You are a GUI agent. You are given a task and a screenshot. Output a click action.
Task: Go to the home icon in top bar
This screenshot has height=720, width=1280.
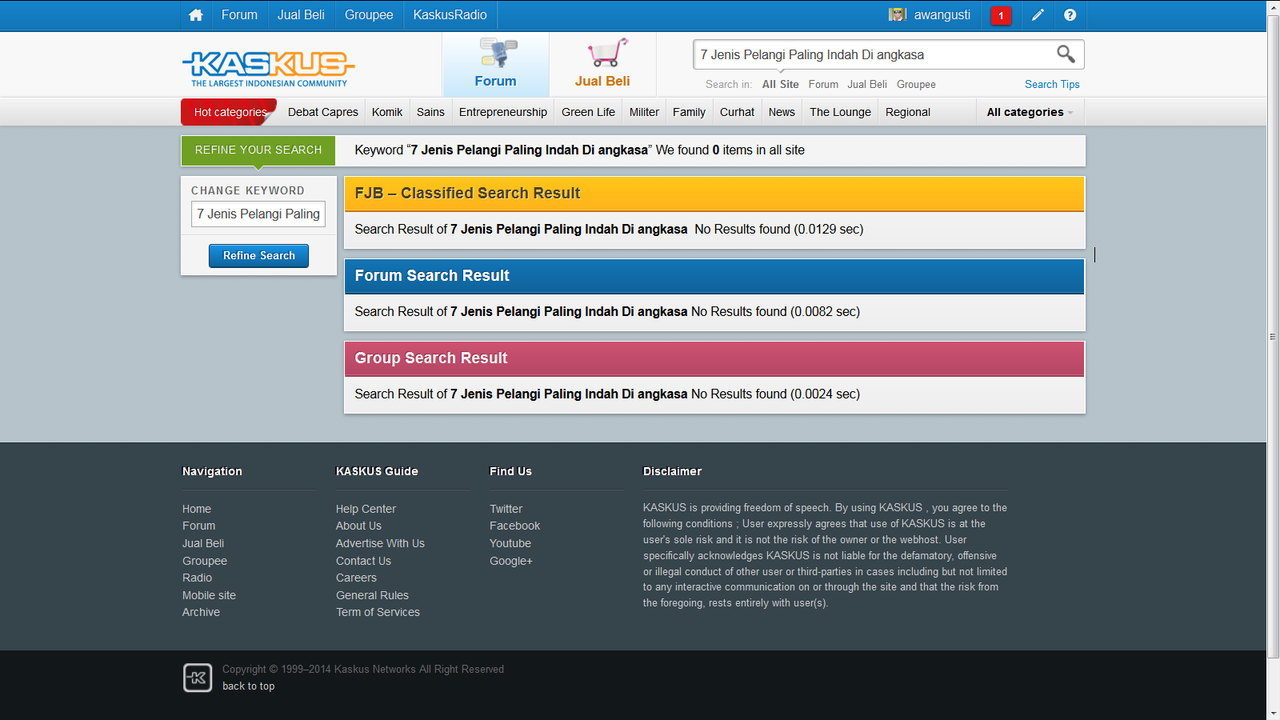tap(196, 15)
